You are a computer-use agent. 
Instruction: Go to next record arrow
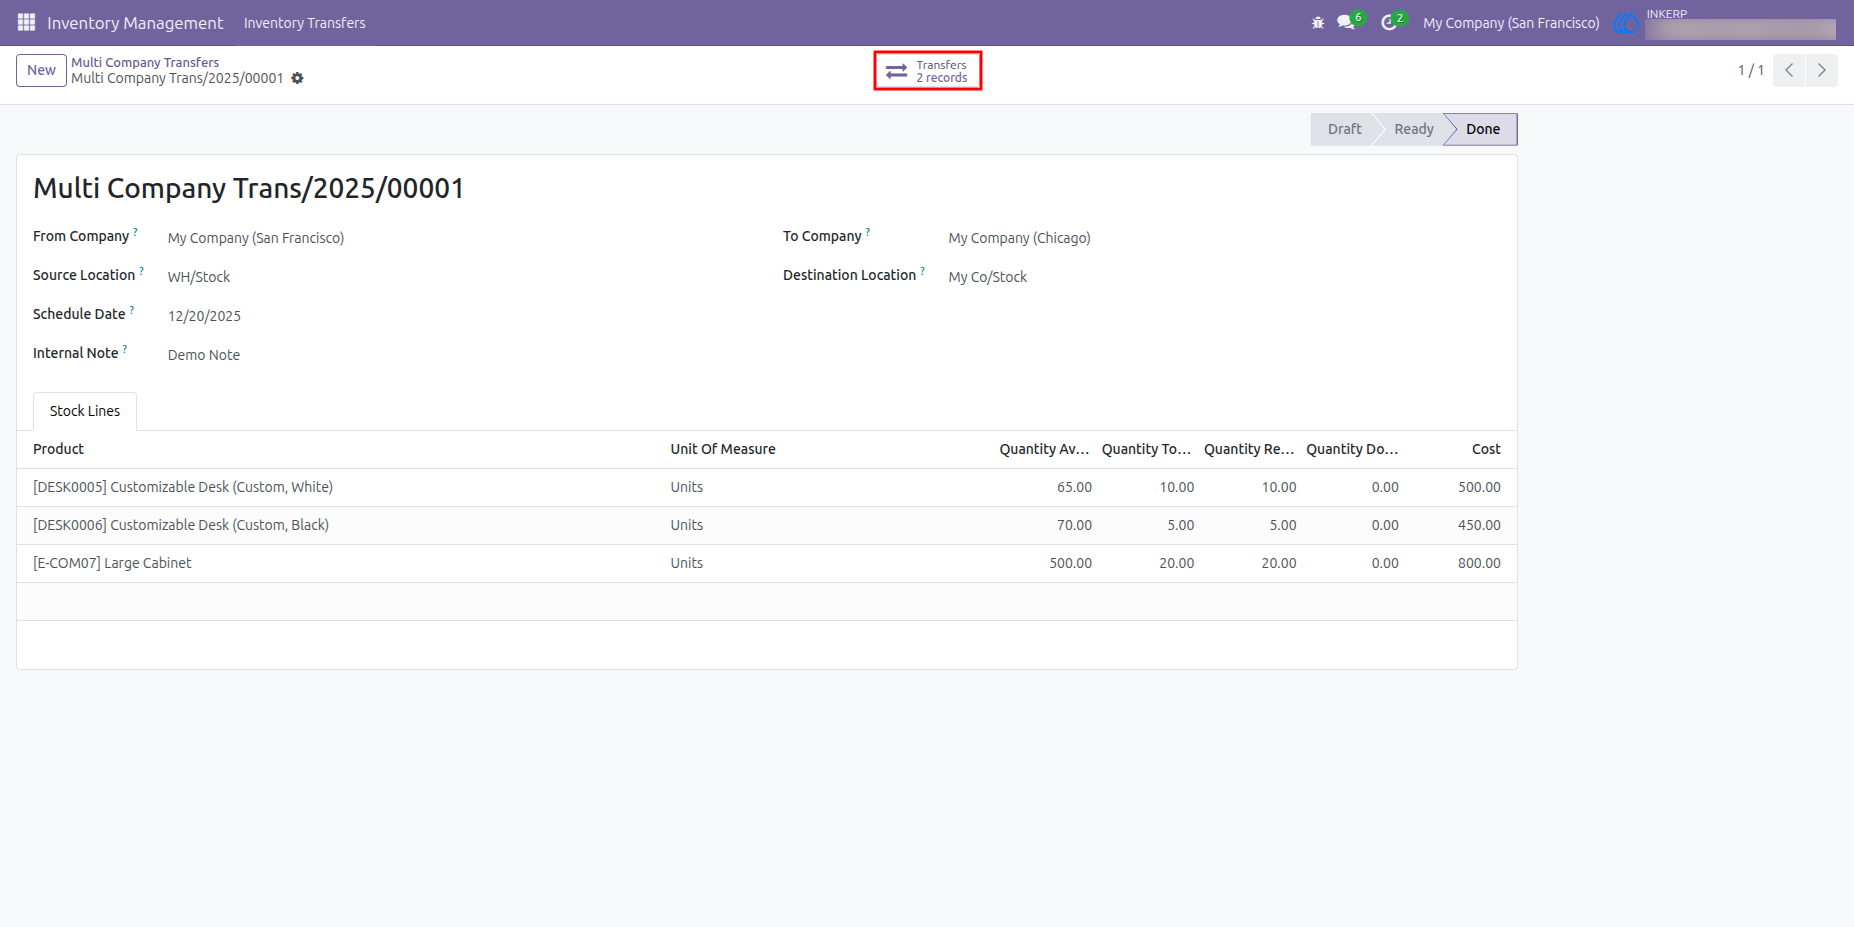pos(1821,70)
